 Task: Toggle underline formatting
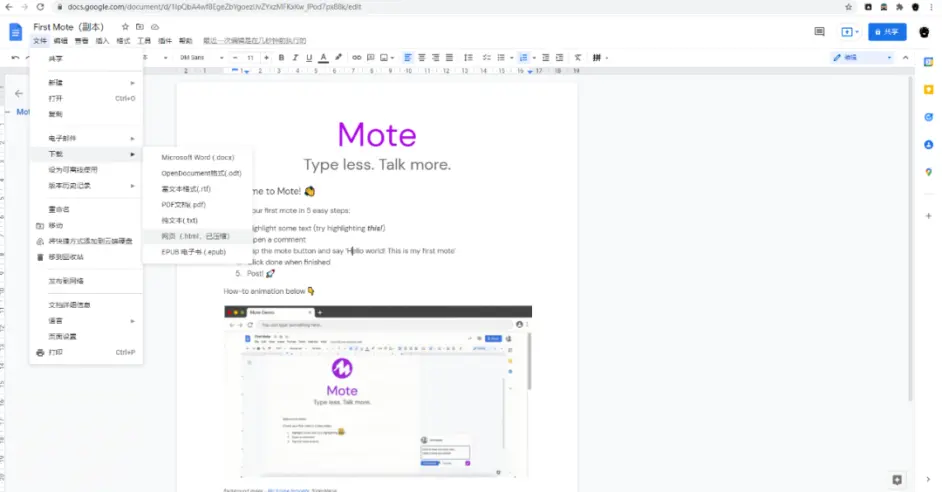click(x=309, y=58)
